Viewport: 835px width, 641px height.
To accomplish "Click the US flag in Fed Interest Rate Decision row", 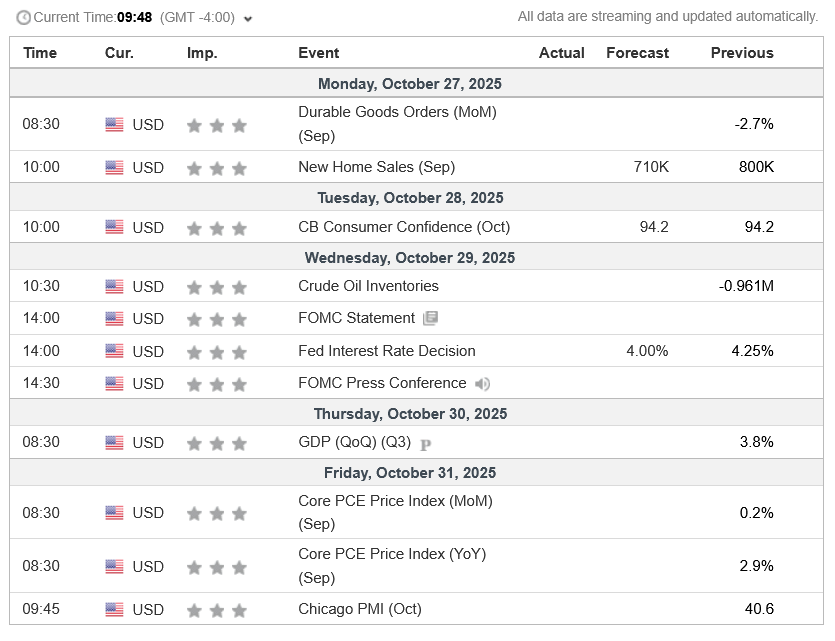I will point(114,351).
